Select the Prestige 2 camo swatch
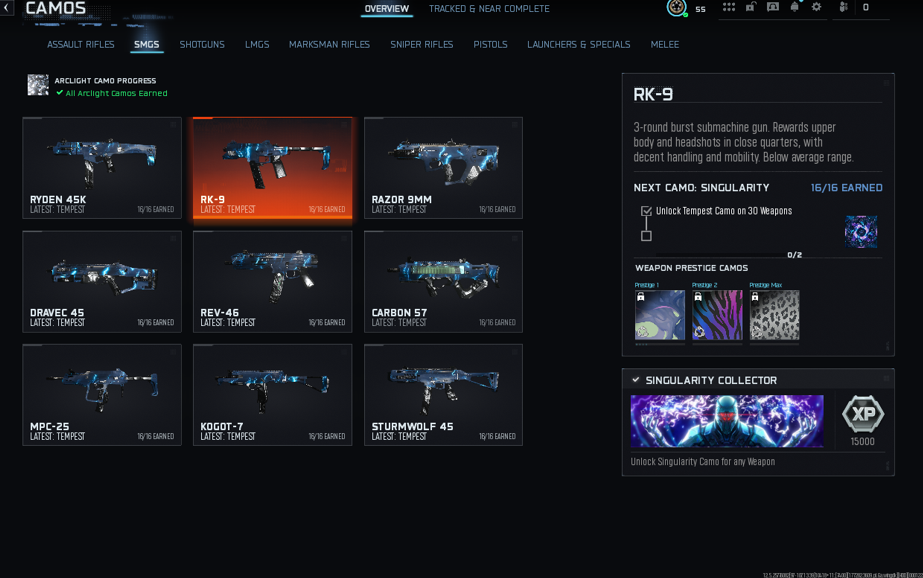Viewport: 923px width, 578px height. pyautogui.click(x=717, y=315)
